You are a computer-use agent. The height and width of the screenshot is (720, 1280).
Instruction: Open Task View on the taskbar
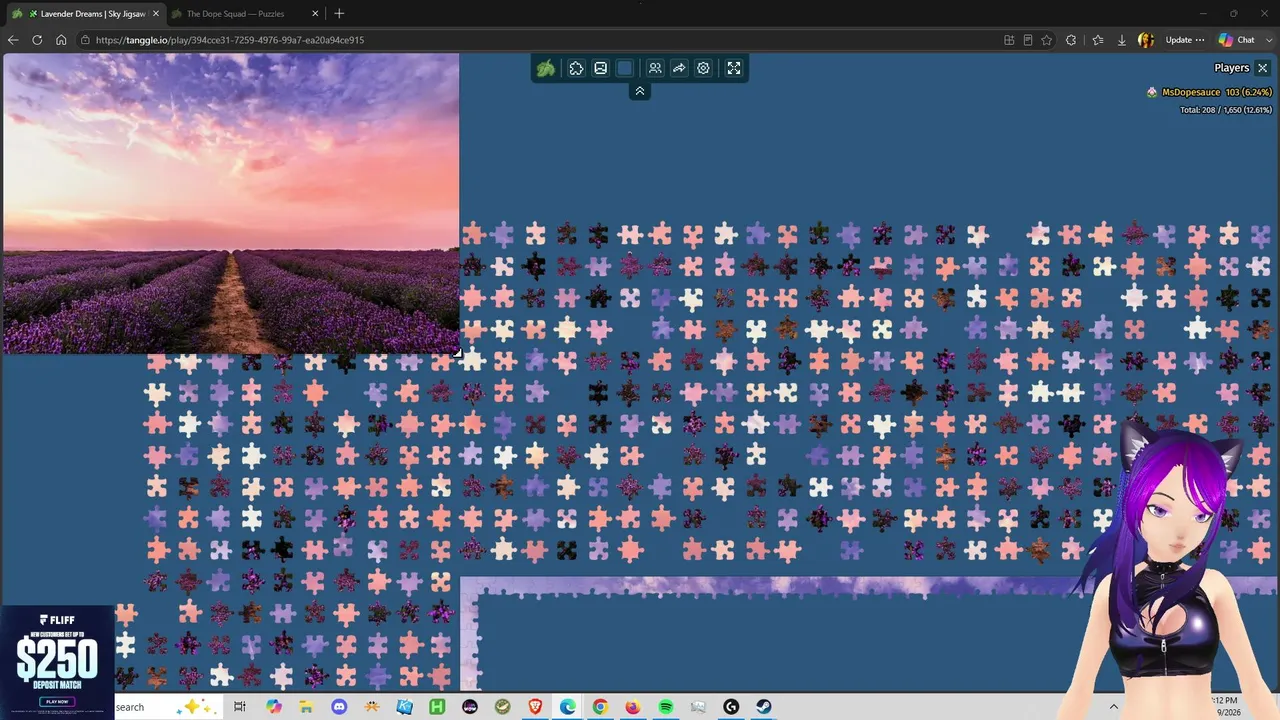[x=240, y=707]
